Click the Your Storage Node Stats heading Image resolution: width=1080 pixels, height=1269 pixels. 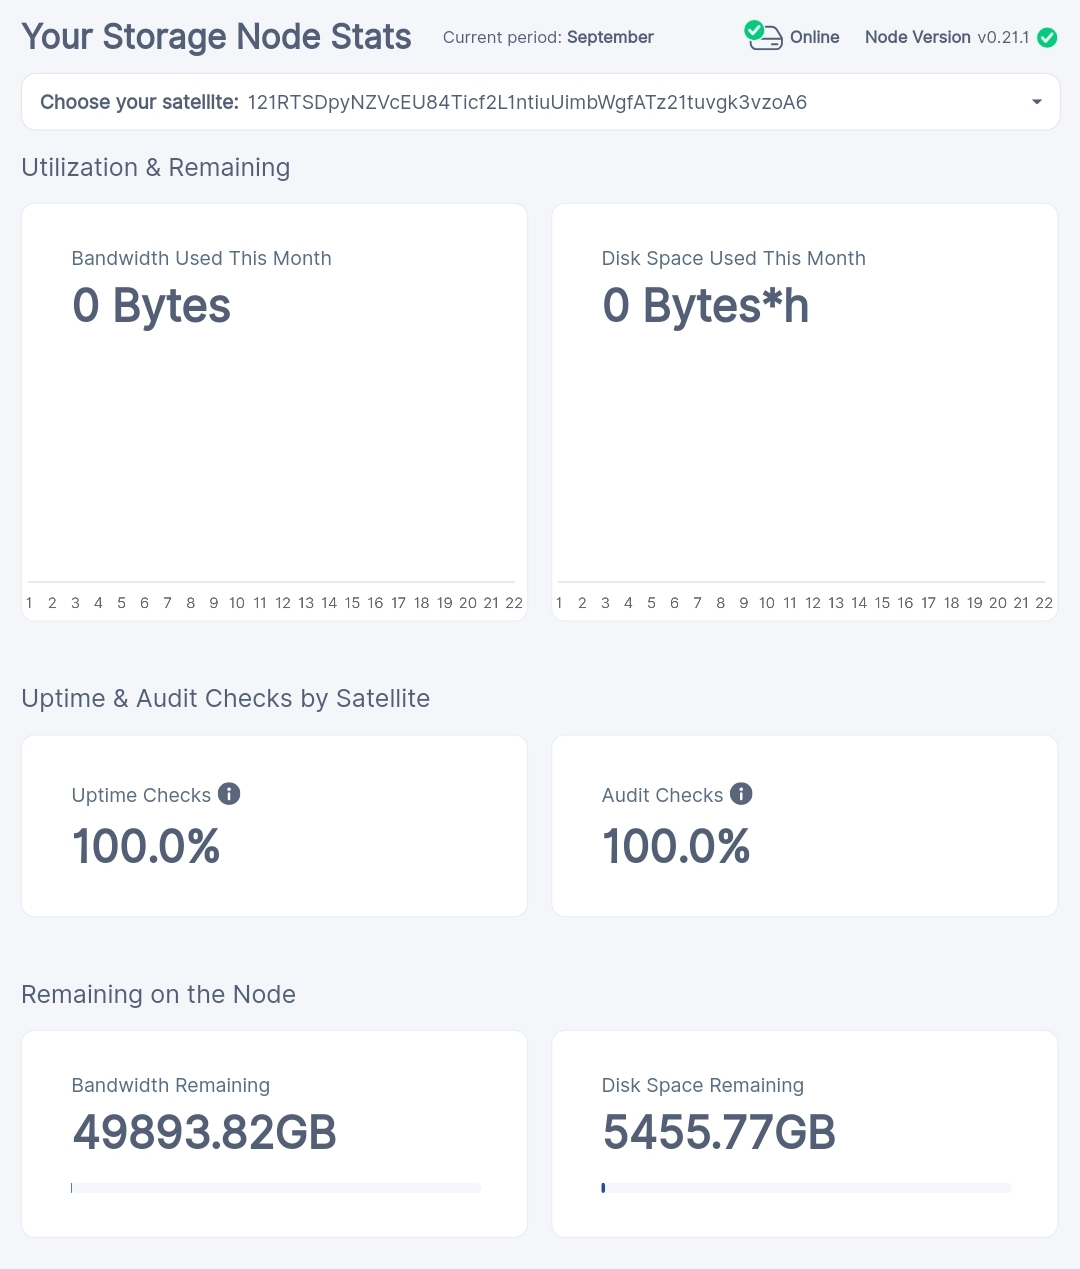pyautogui.click(x=216, y=37)
